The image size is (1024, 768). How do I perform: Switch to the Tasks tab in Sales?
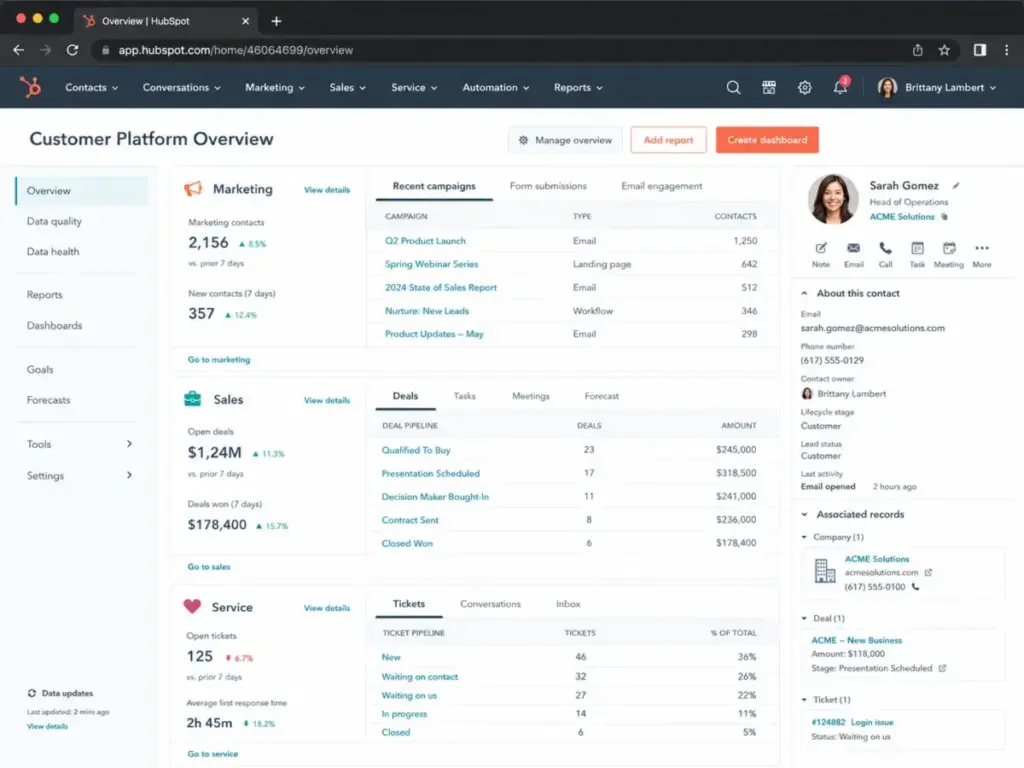464,396
